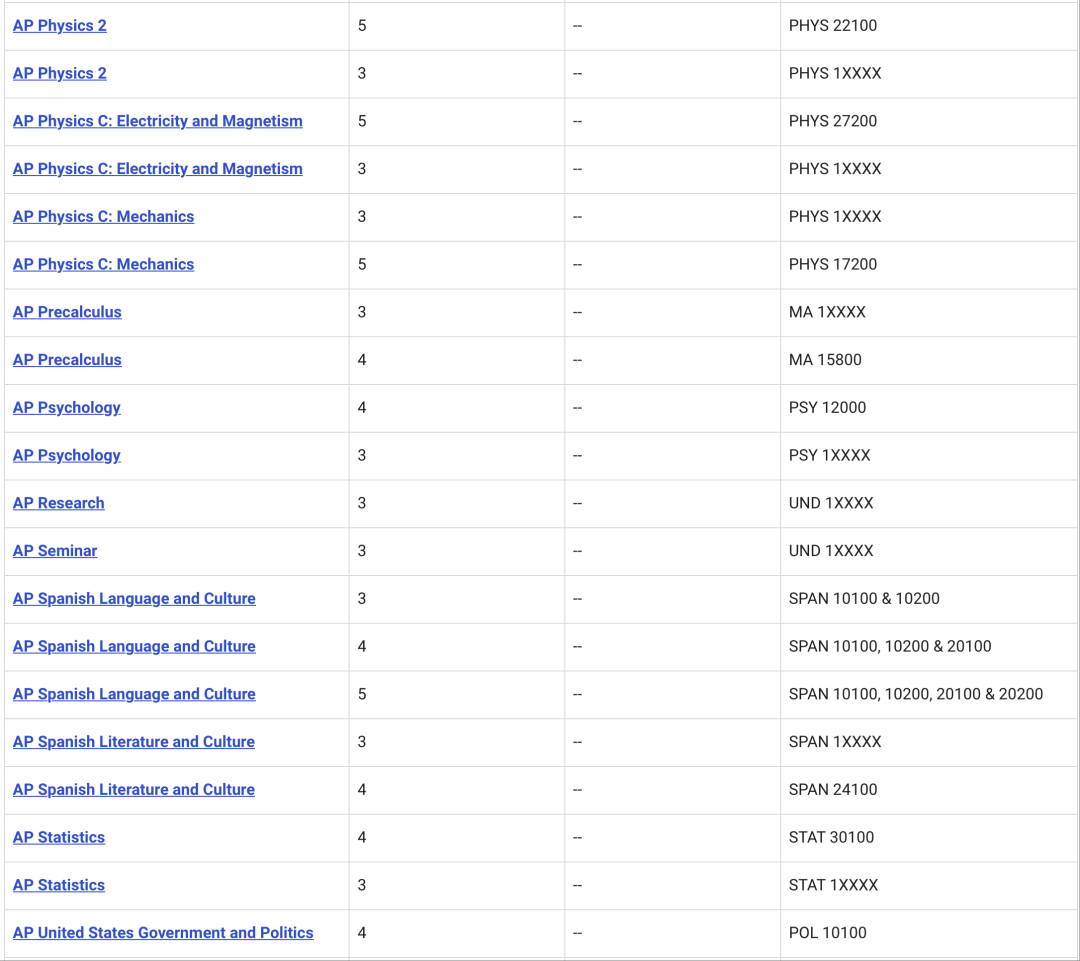This screenshot has height=961, width=1080.
Task: Click AP Psychology link in PSY 1XXXX row
Action: click(66, 456)
